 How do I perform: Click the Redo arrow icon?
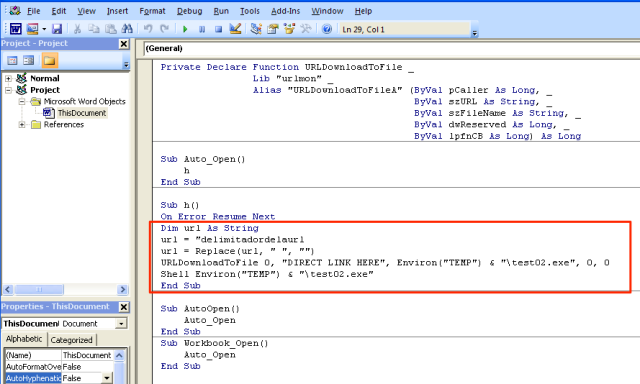164,29
